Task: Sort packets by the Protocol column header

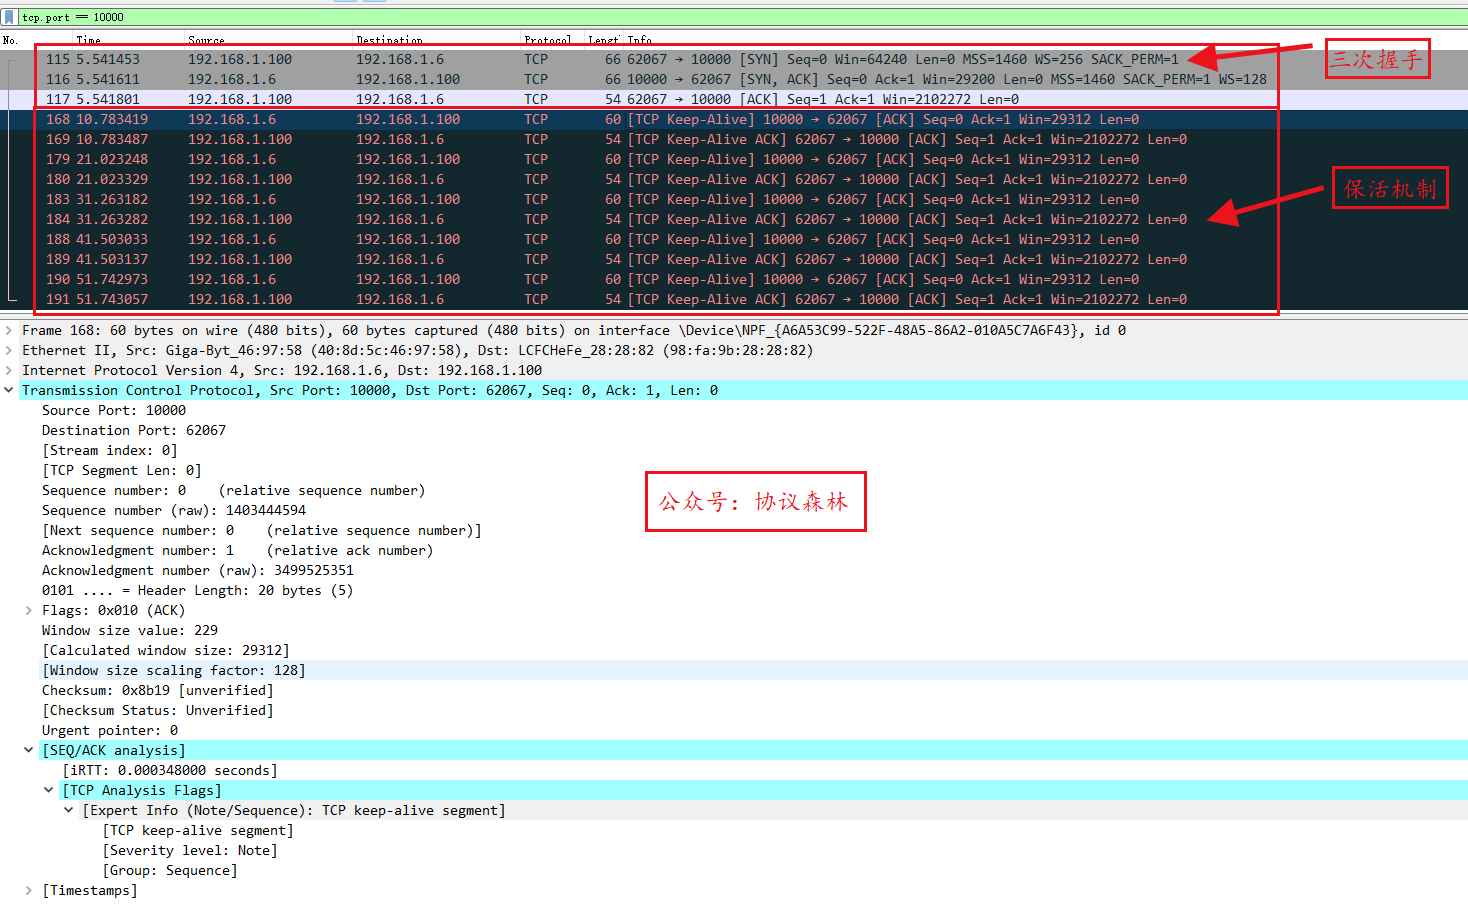Action: (552, 40)
